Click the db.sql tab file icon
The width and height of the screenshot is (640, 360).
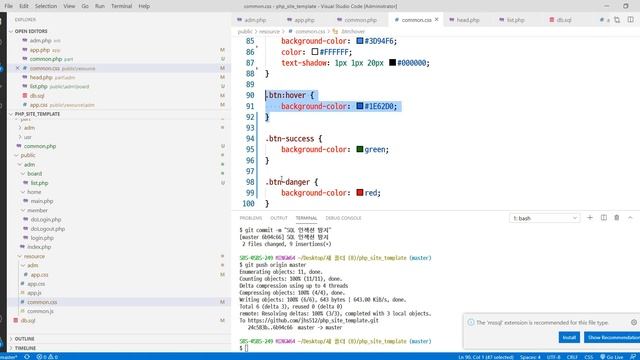point(552,20)
